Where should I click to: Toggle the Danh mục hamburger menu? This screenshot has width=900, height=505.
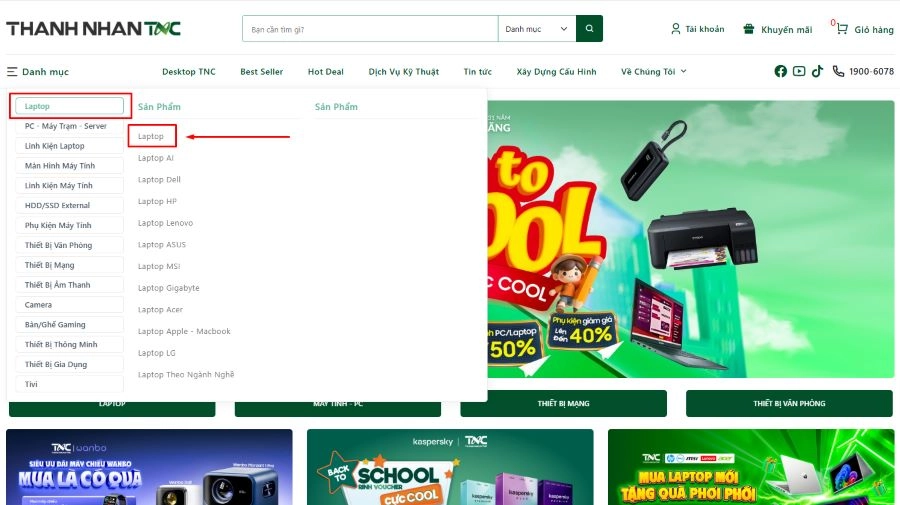pos(38,72)
